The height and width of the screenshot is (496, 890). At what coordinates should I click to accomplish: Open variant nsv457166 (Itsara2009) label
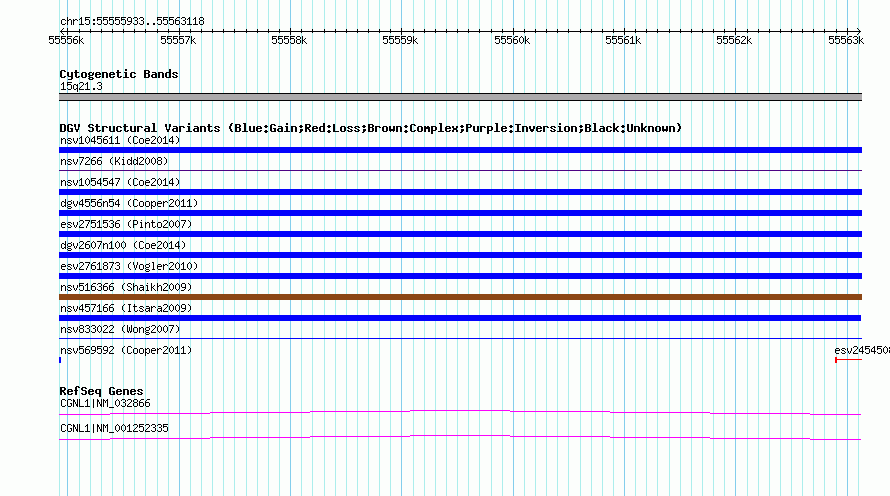pyautogui.click(x=126, y=308)
